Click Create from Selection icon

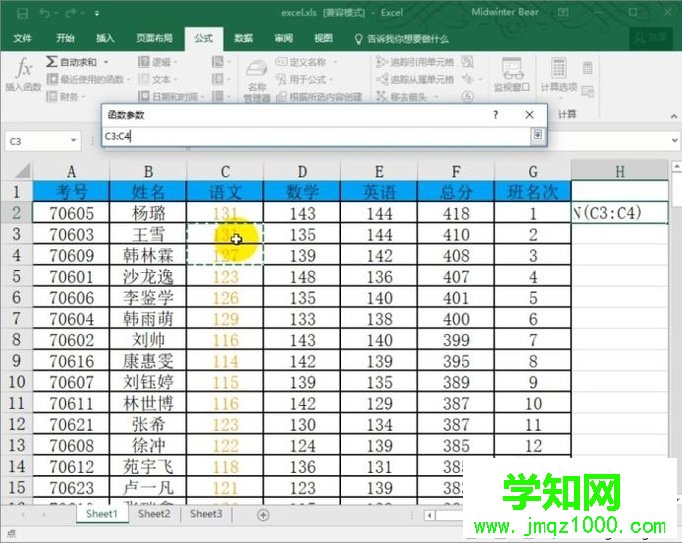pyautogui.click(x=281, y=96)
